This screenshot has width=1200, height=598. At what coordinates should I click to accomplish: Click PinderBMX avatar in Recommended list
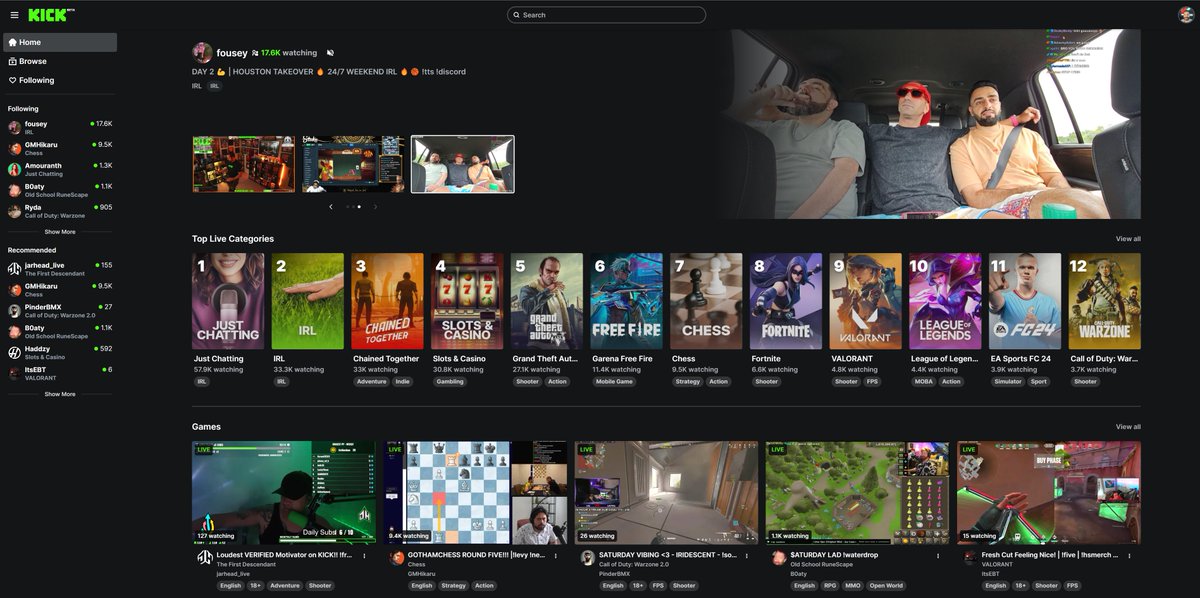pos(14,311)
